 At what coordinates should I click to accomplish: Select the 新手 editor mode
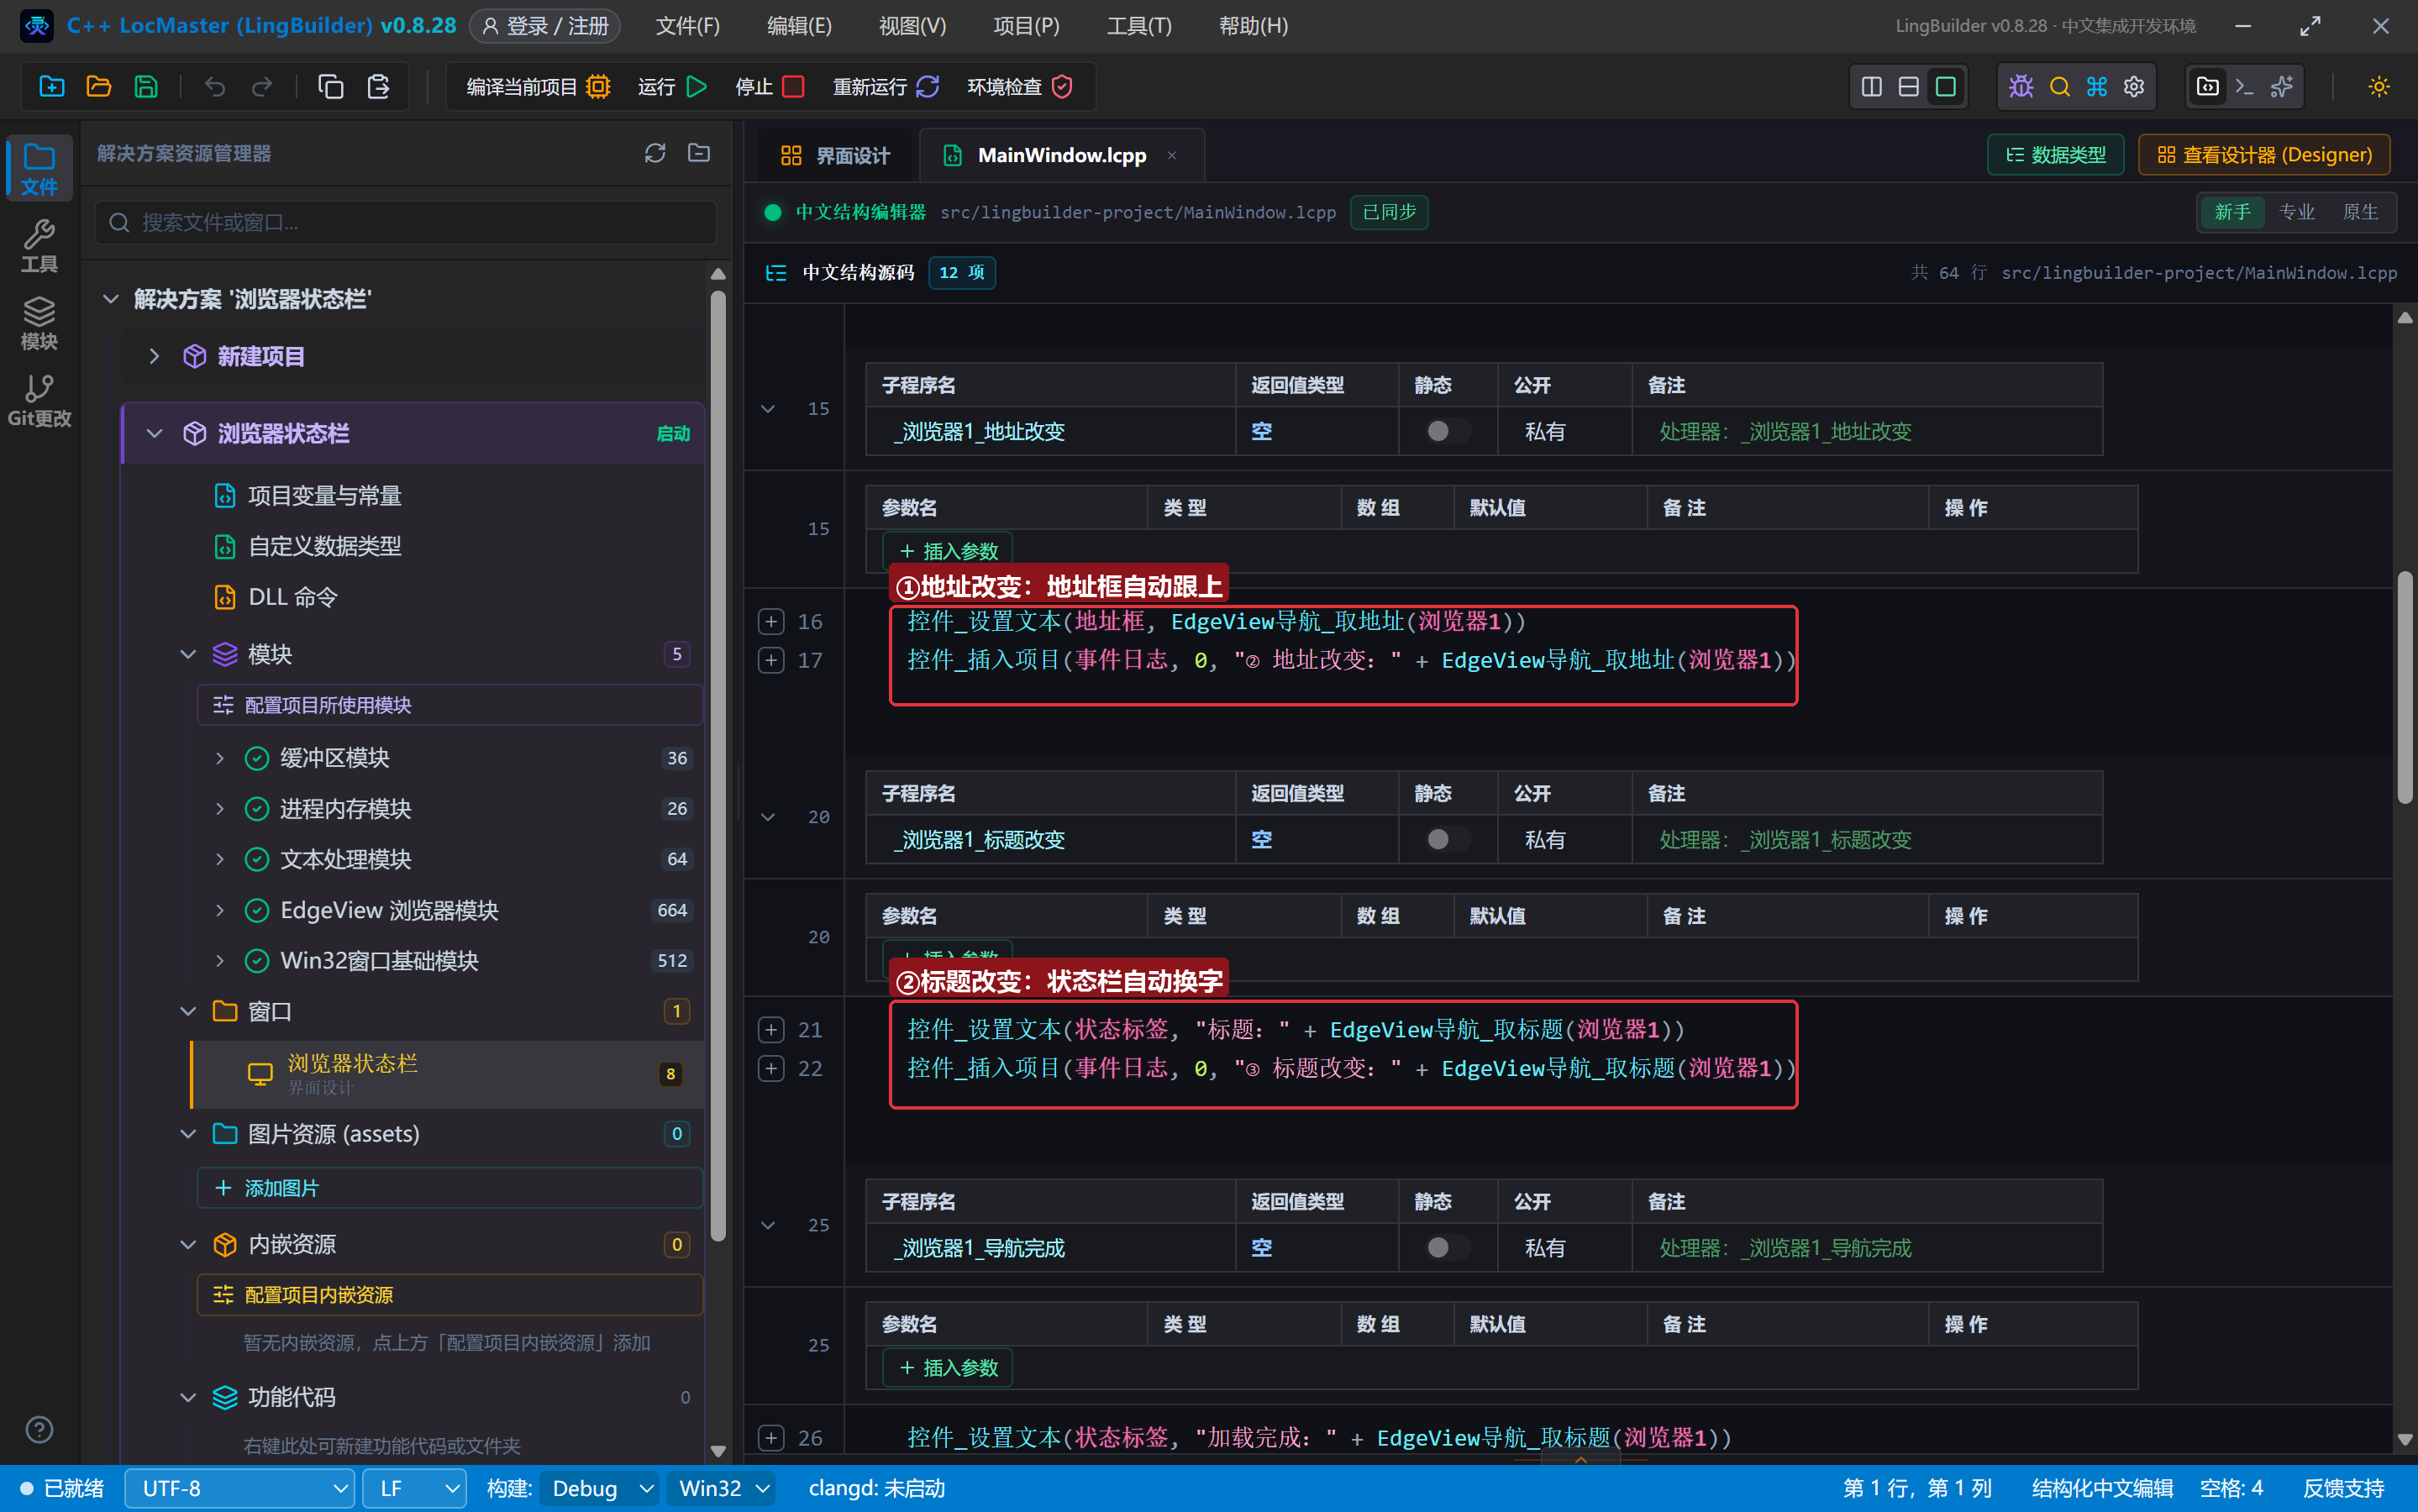click(2232, 212)
